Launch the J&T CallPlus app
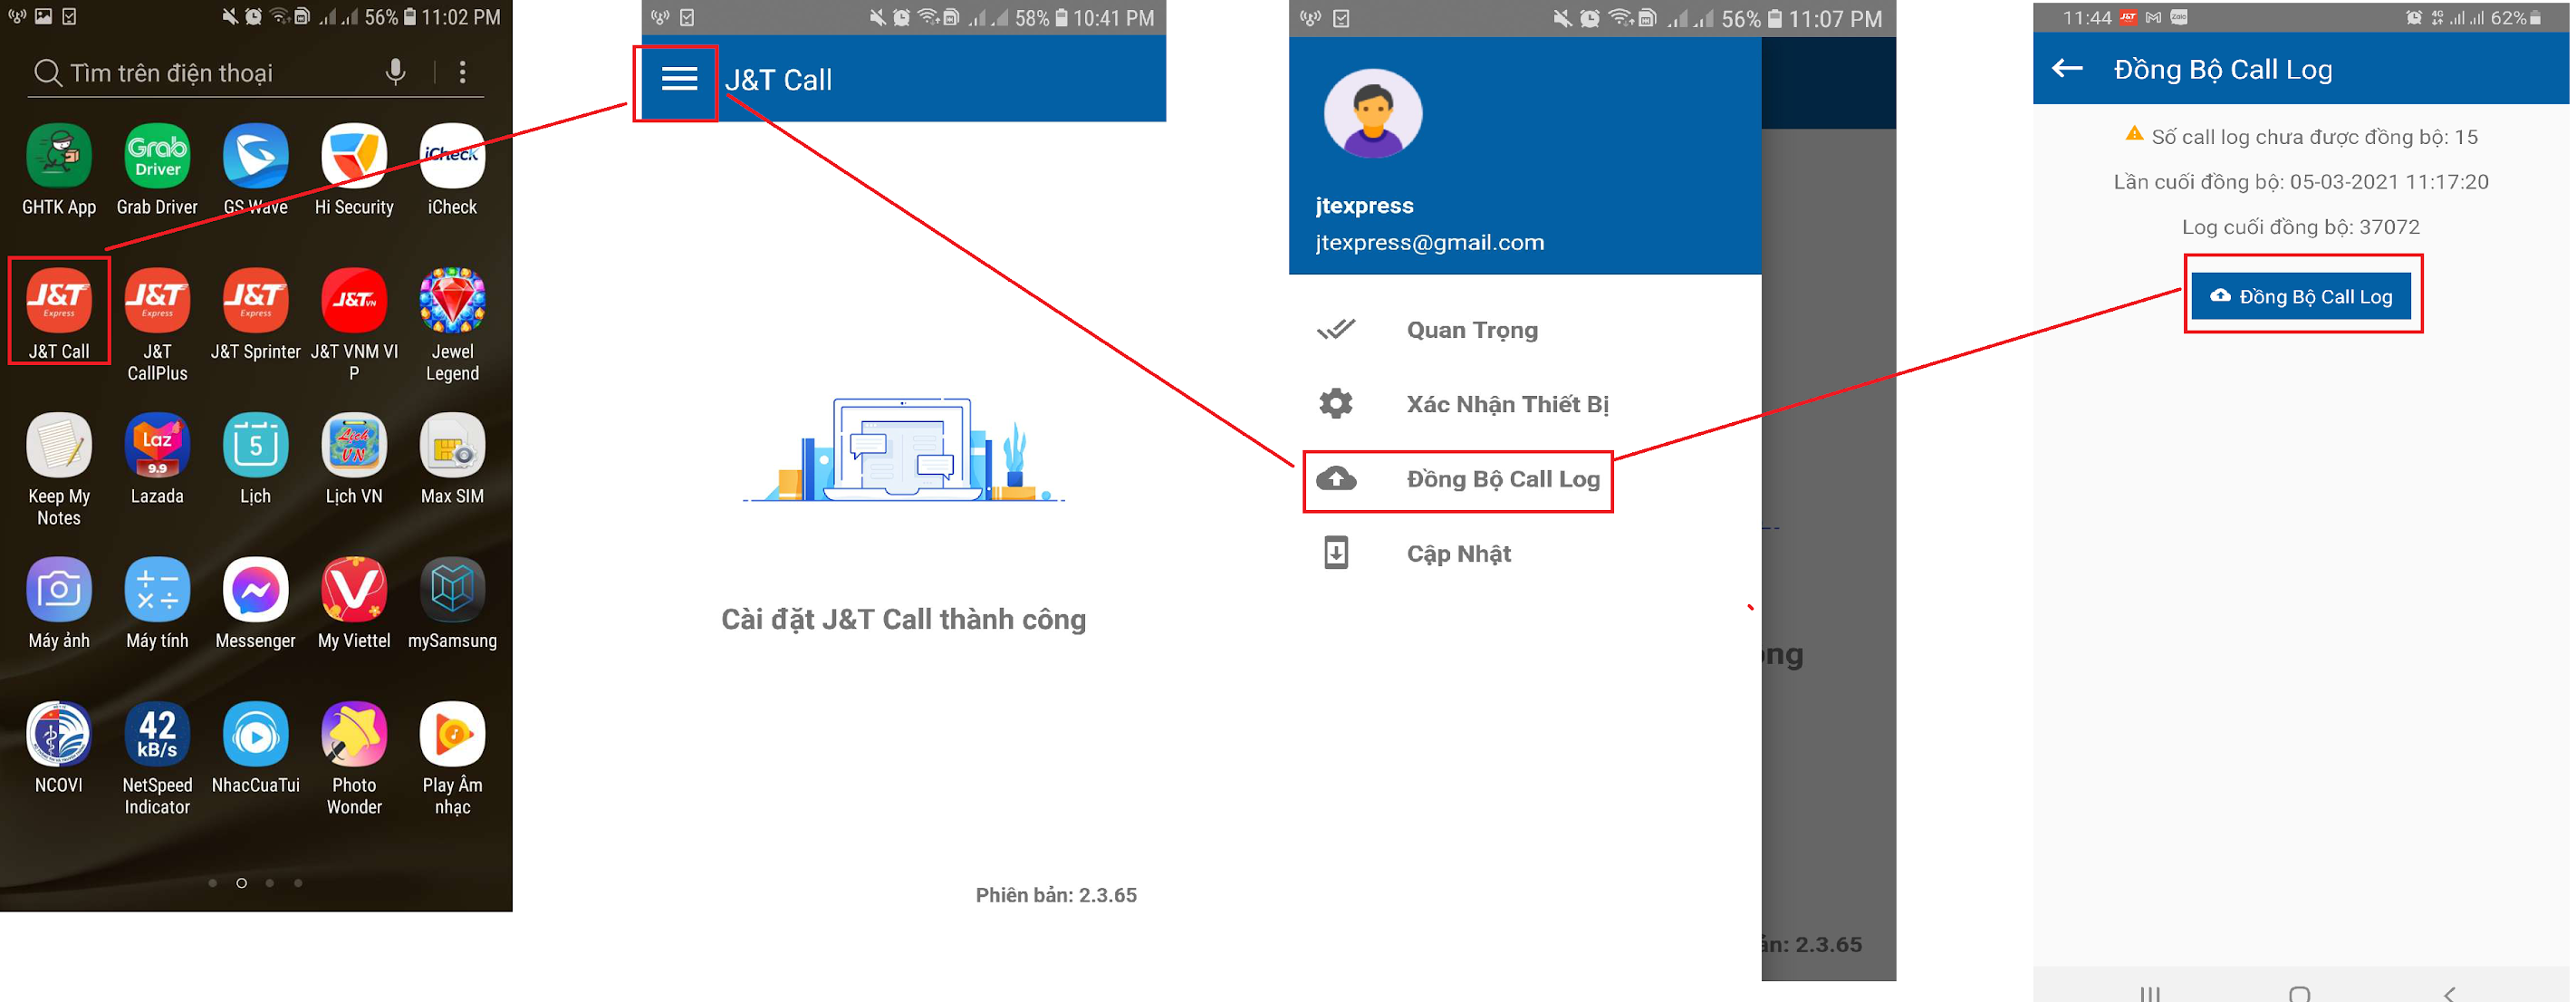Image resolution: width=2576 pixels, height=1002 pixels. pos(157,300)
